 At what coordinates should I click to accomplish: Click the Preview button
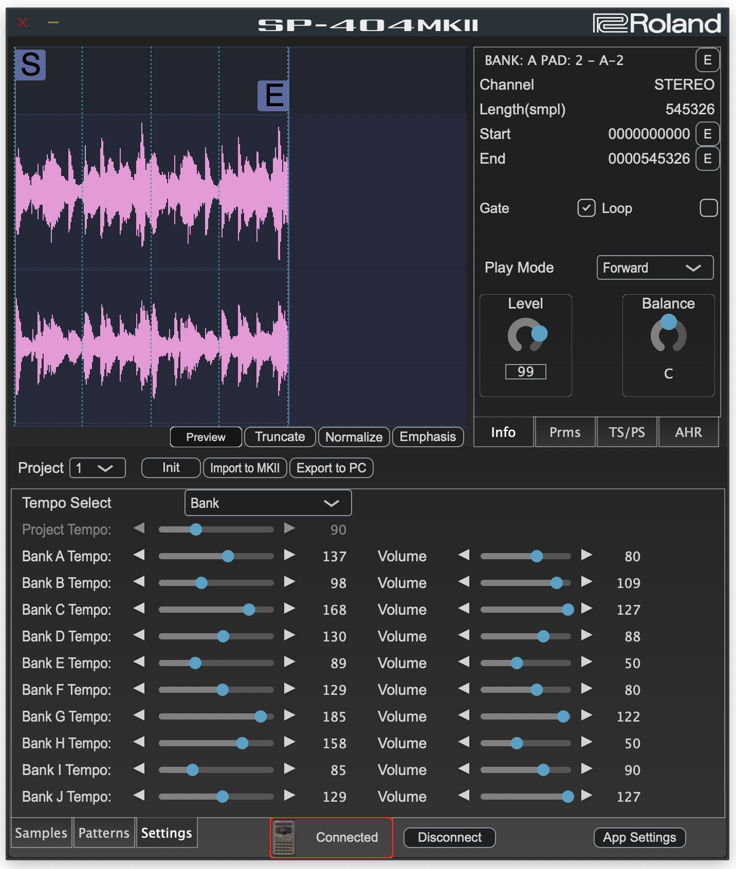point(206,437)
